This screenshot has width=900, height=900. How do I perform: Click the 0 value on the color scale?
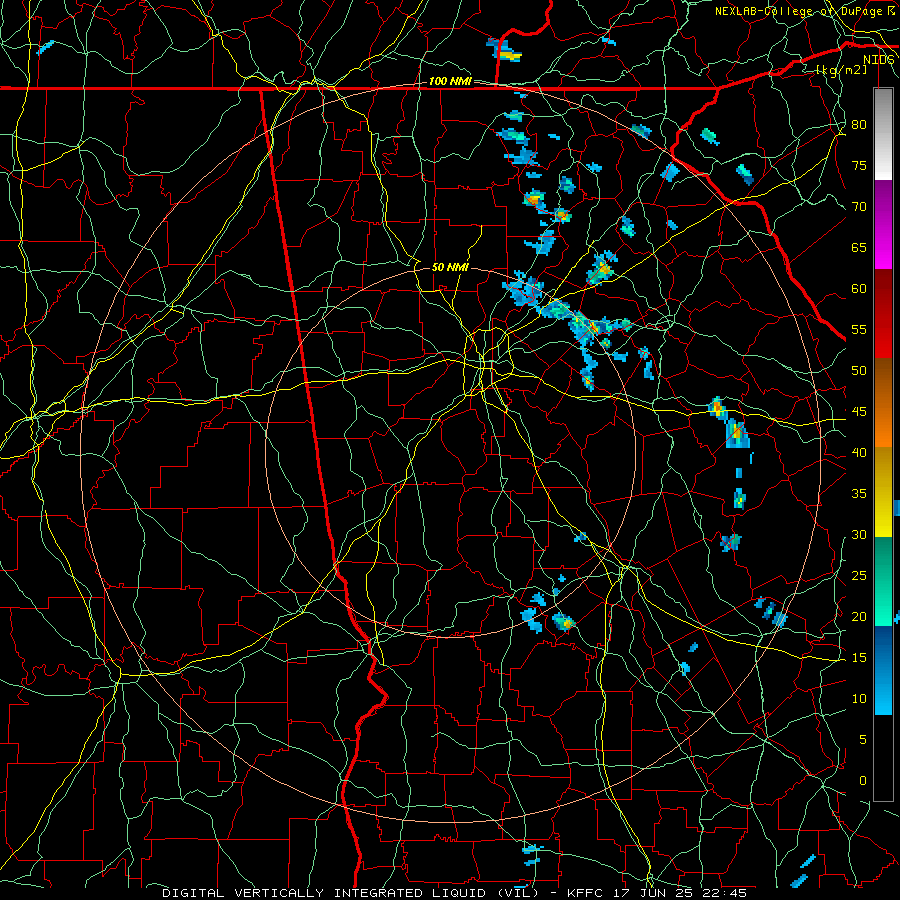tap(863, 781)
